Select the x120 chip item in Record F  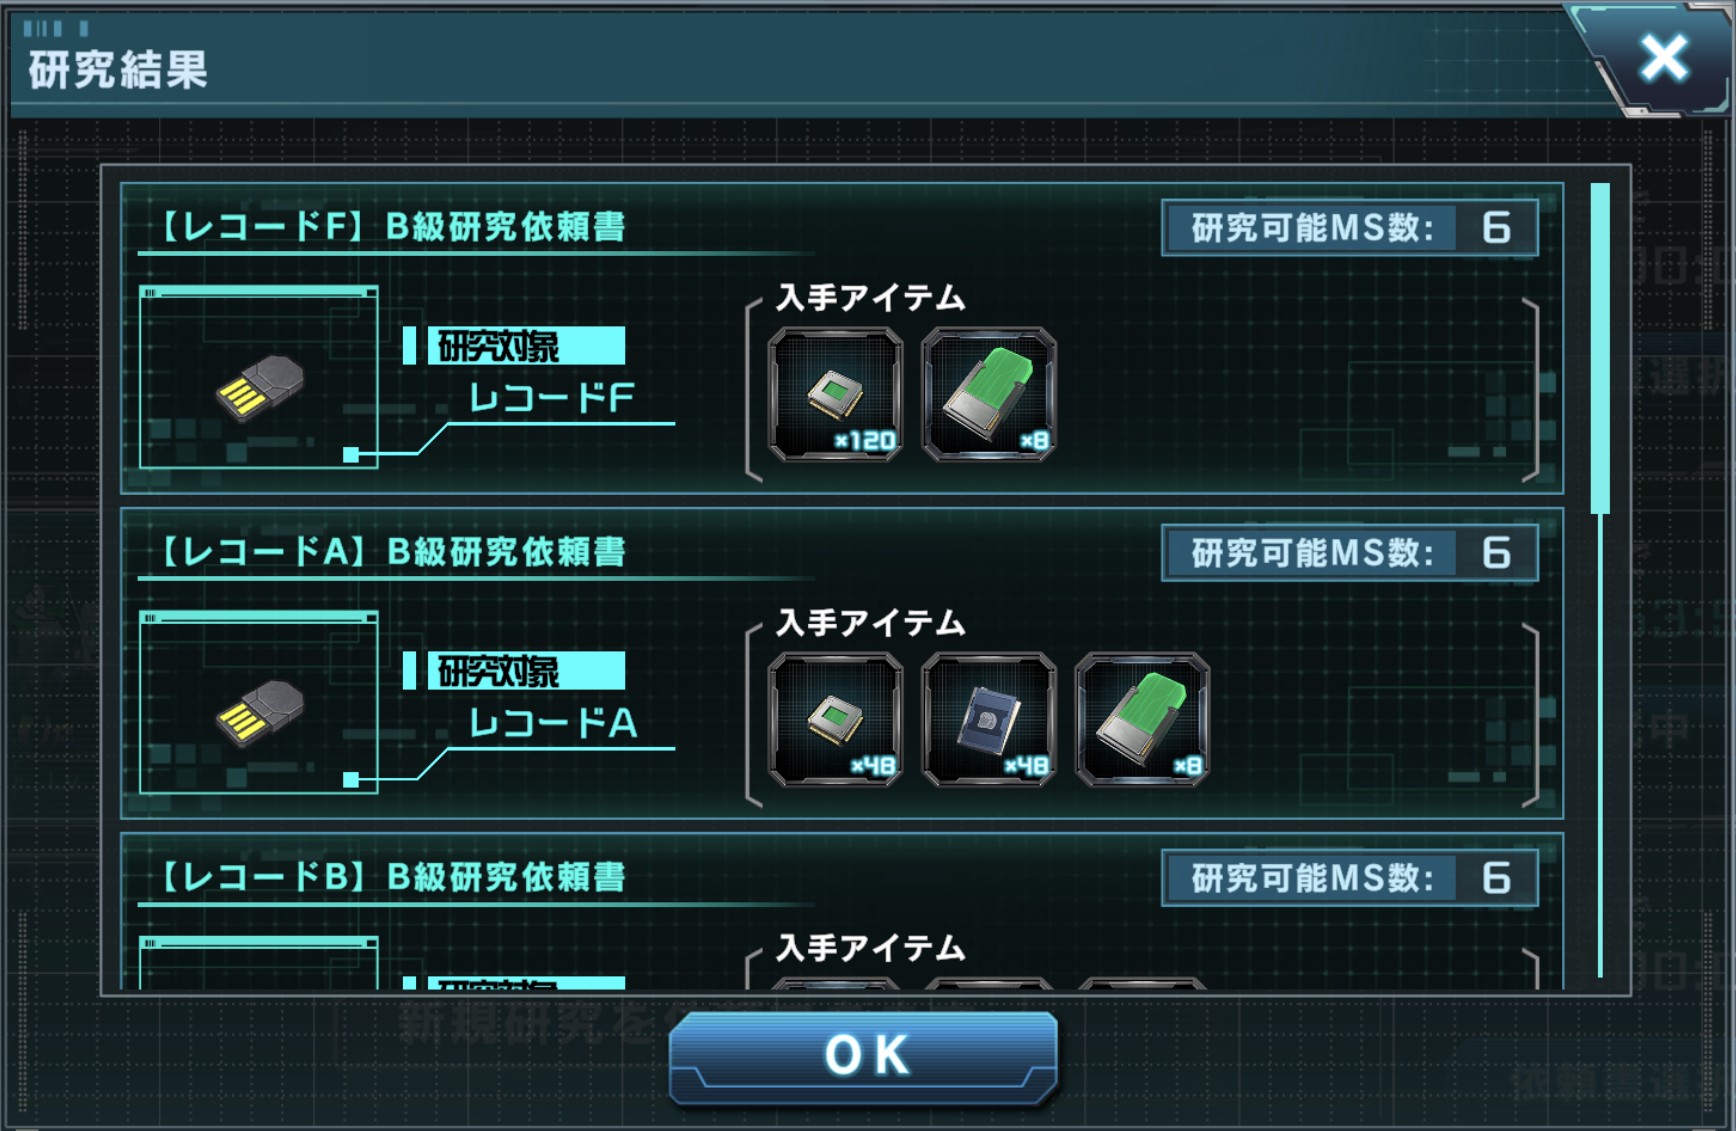point(835,394)
